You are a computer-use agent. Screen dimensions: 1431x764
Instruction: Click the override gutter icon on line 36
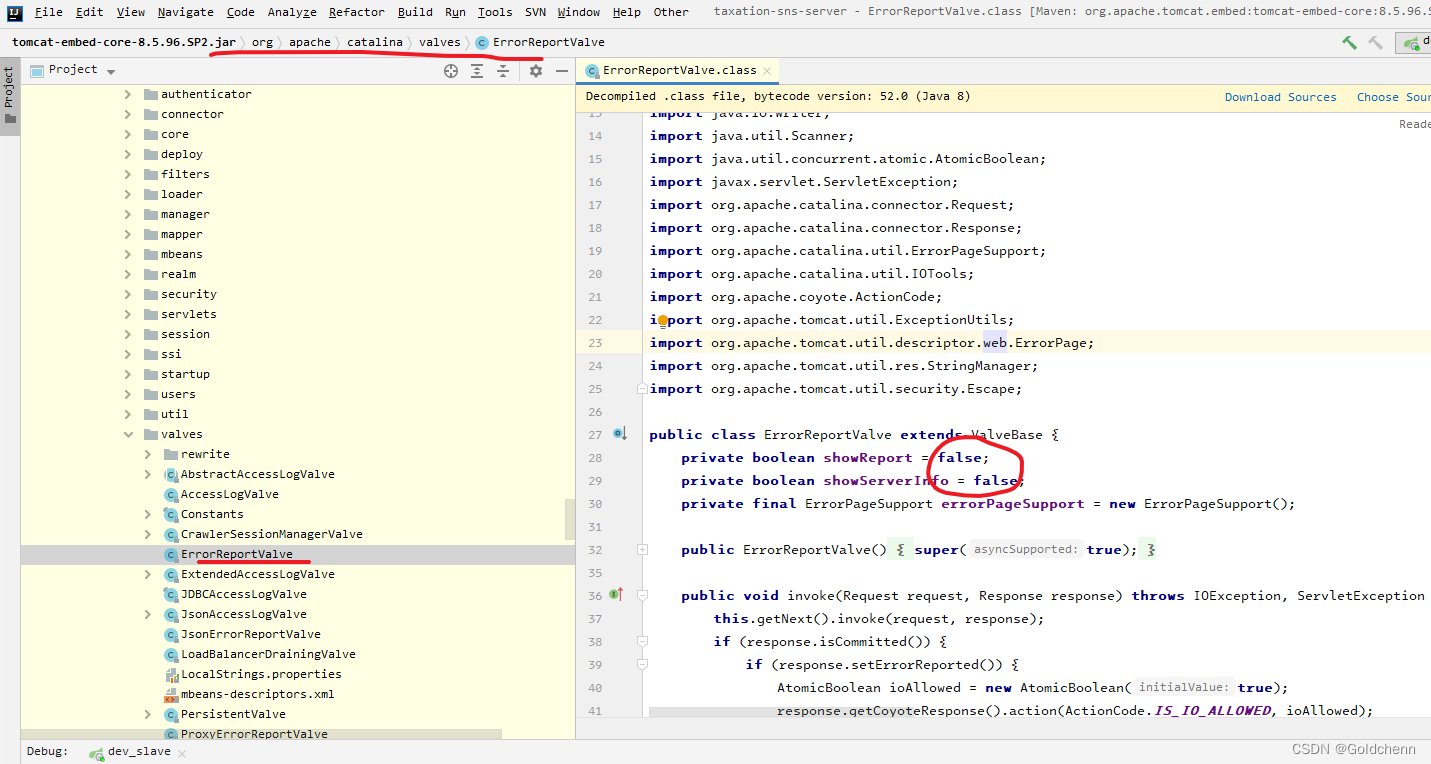click(617, 594)
